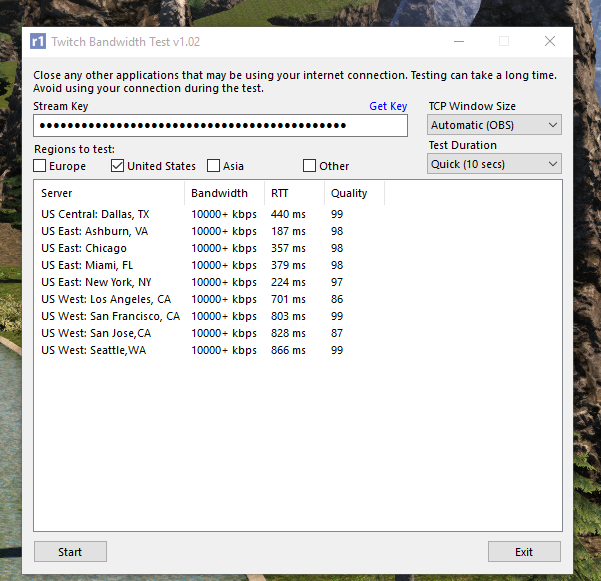Sort by the Server column header
Image resolution: width=601 pixels, height=581 pixels.
coord(109,193)
